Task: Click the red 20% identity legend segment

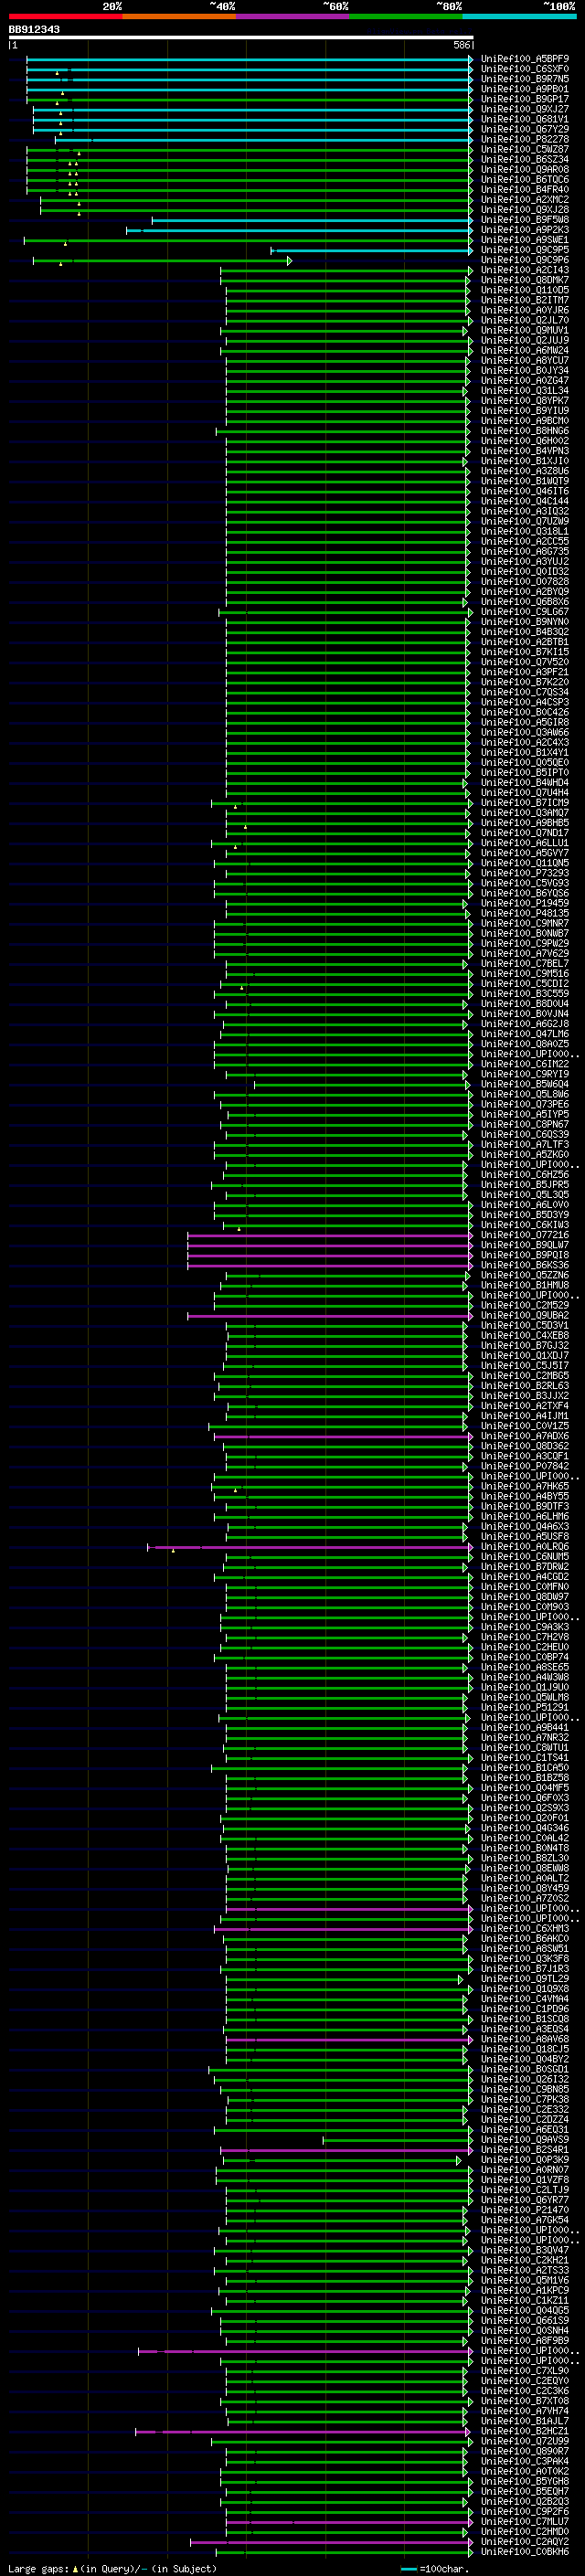Action: [65, 16]
